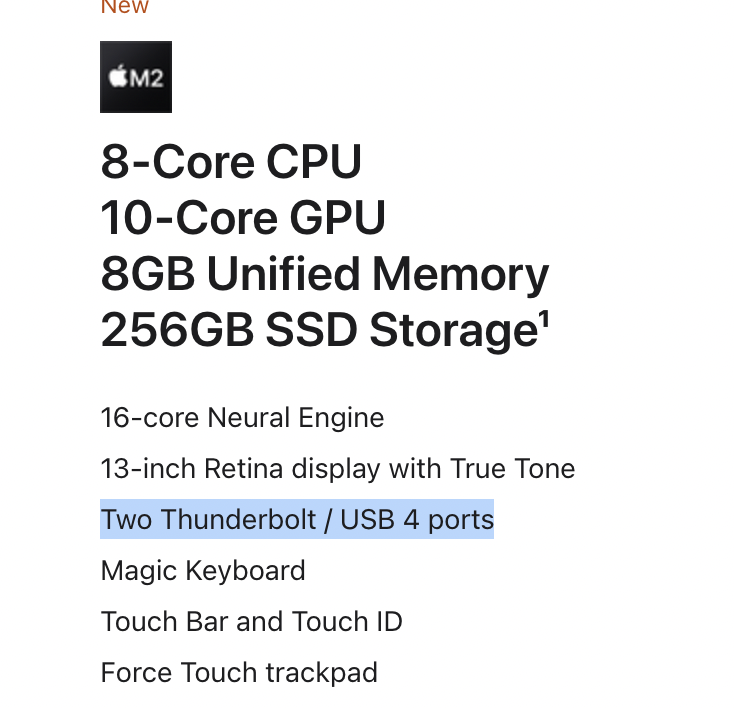Click the Touch Bar and Touch ID line
734x708 pixels.
[x=251, y=622]
